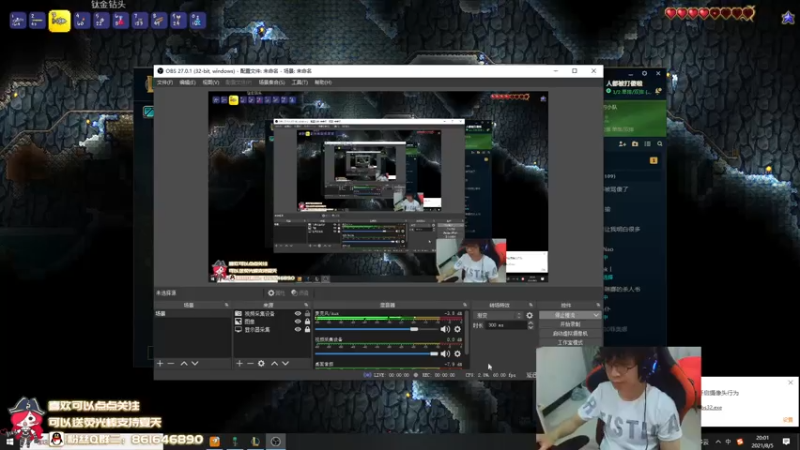Open the OBS icon on the taskbar
Image resolution: width=800 pixels, height=450 pixels.
pyautogui.click(x=276, y=441)
